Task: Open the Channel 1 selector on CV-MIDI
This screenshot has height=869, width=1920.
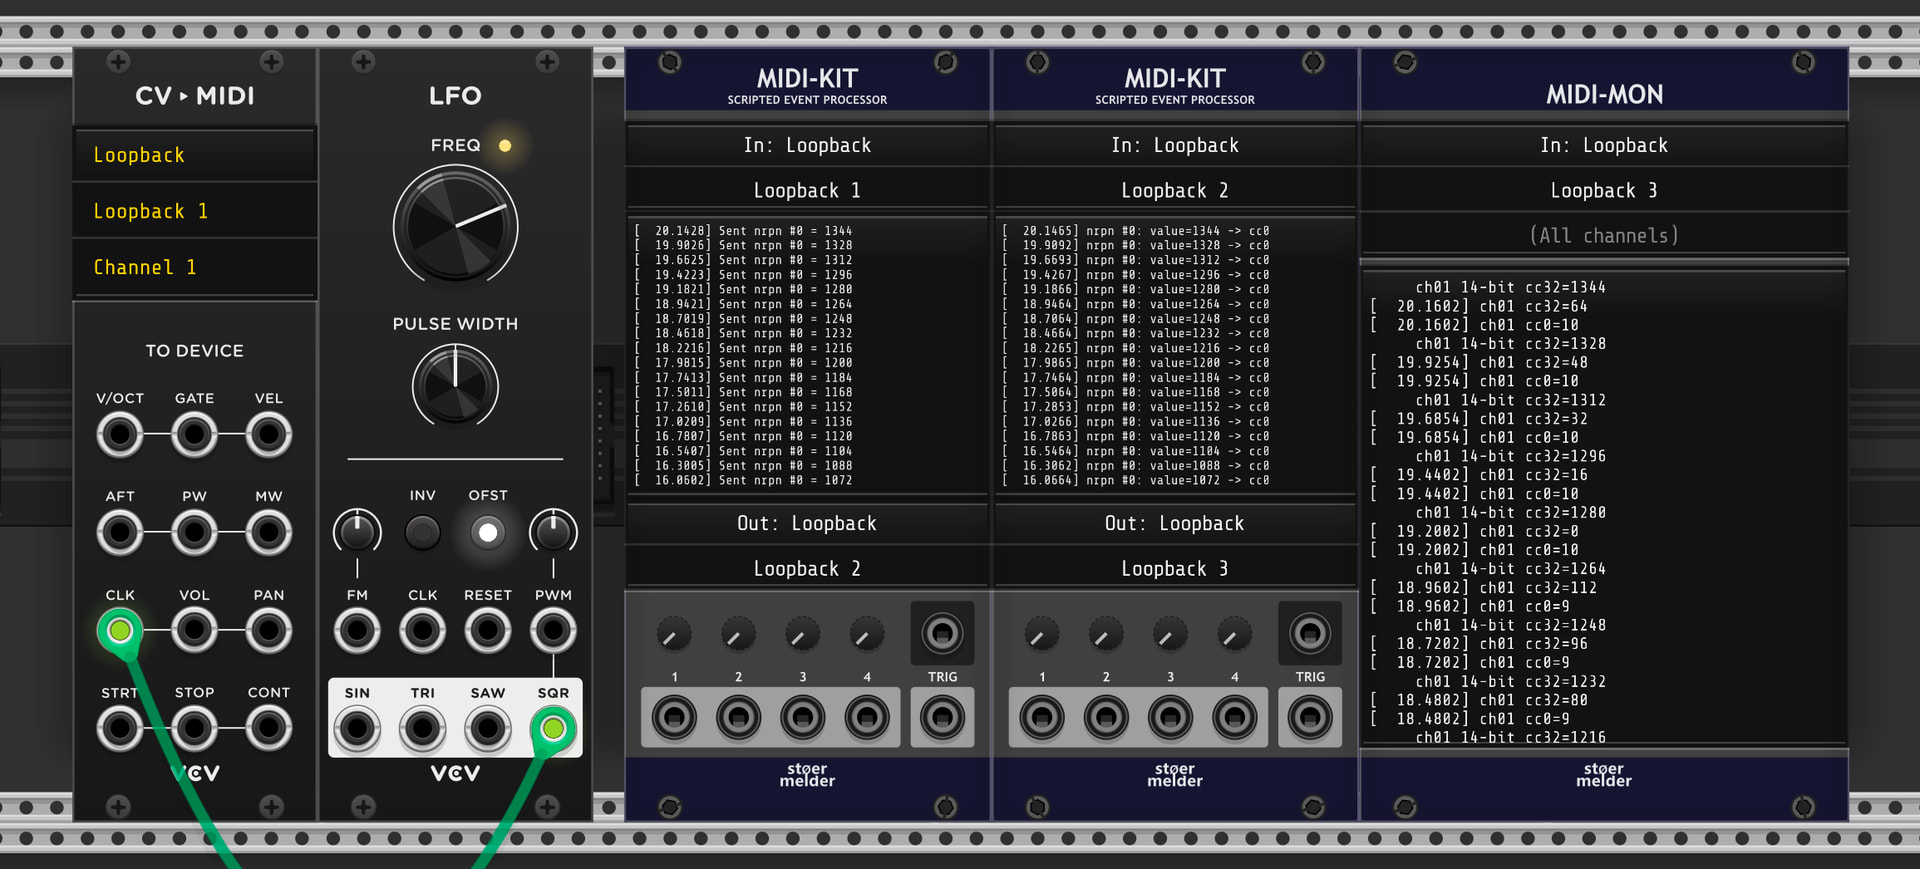Action: [195, 267]
